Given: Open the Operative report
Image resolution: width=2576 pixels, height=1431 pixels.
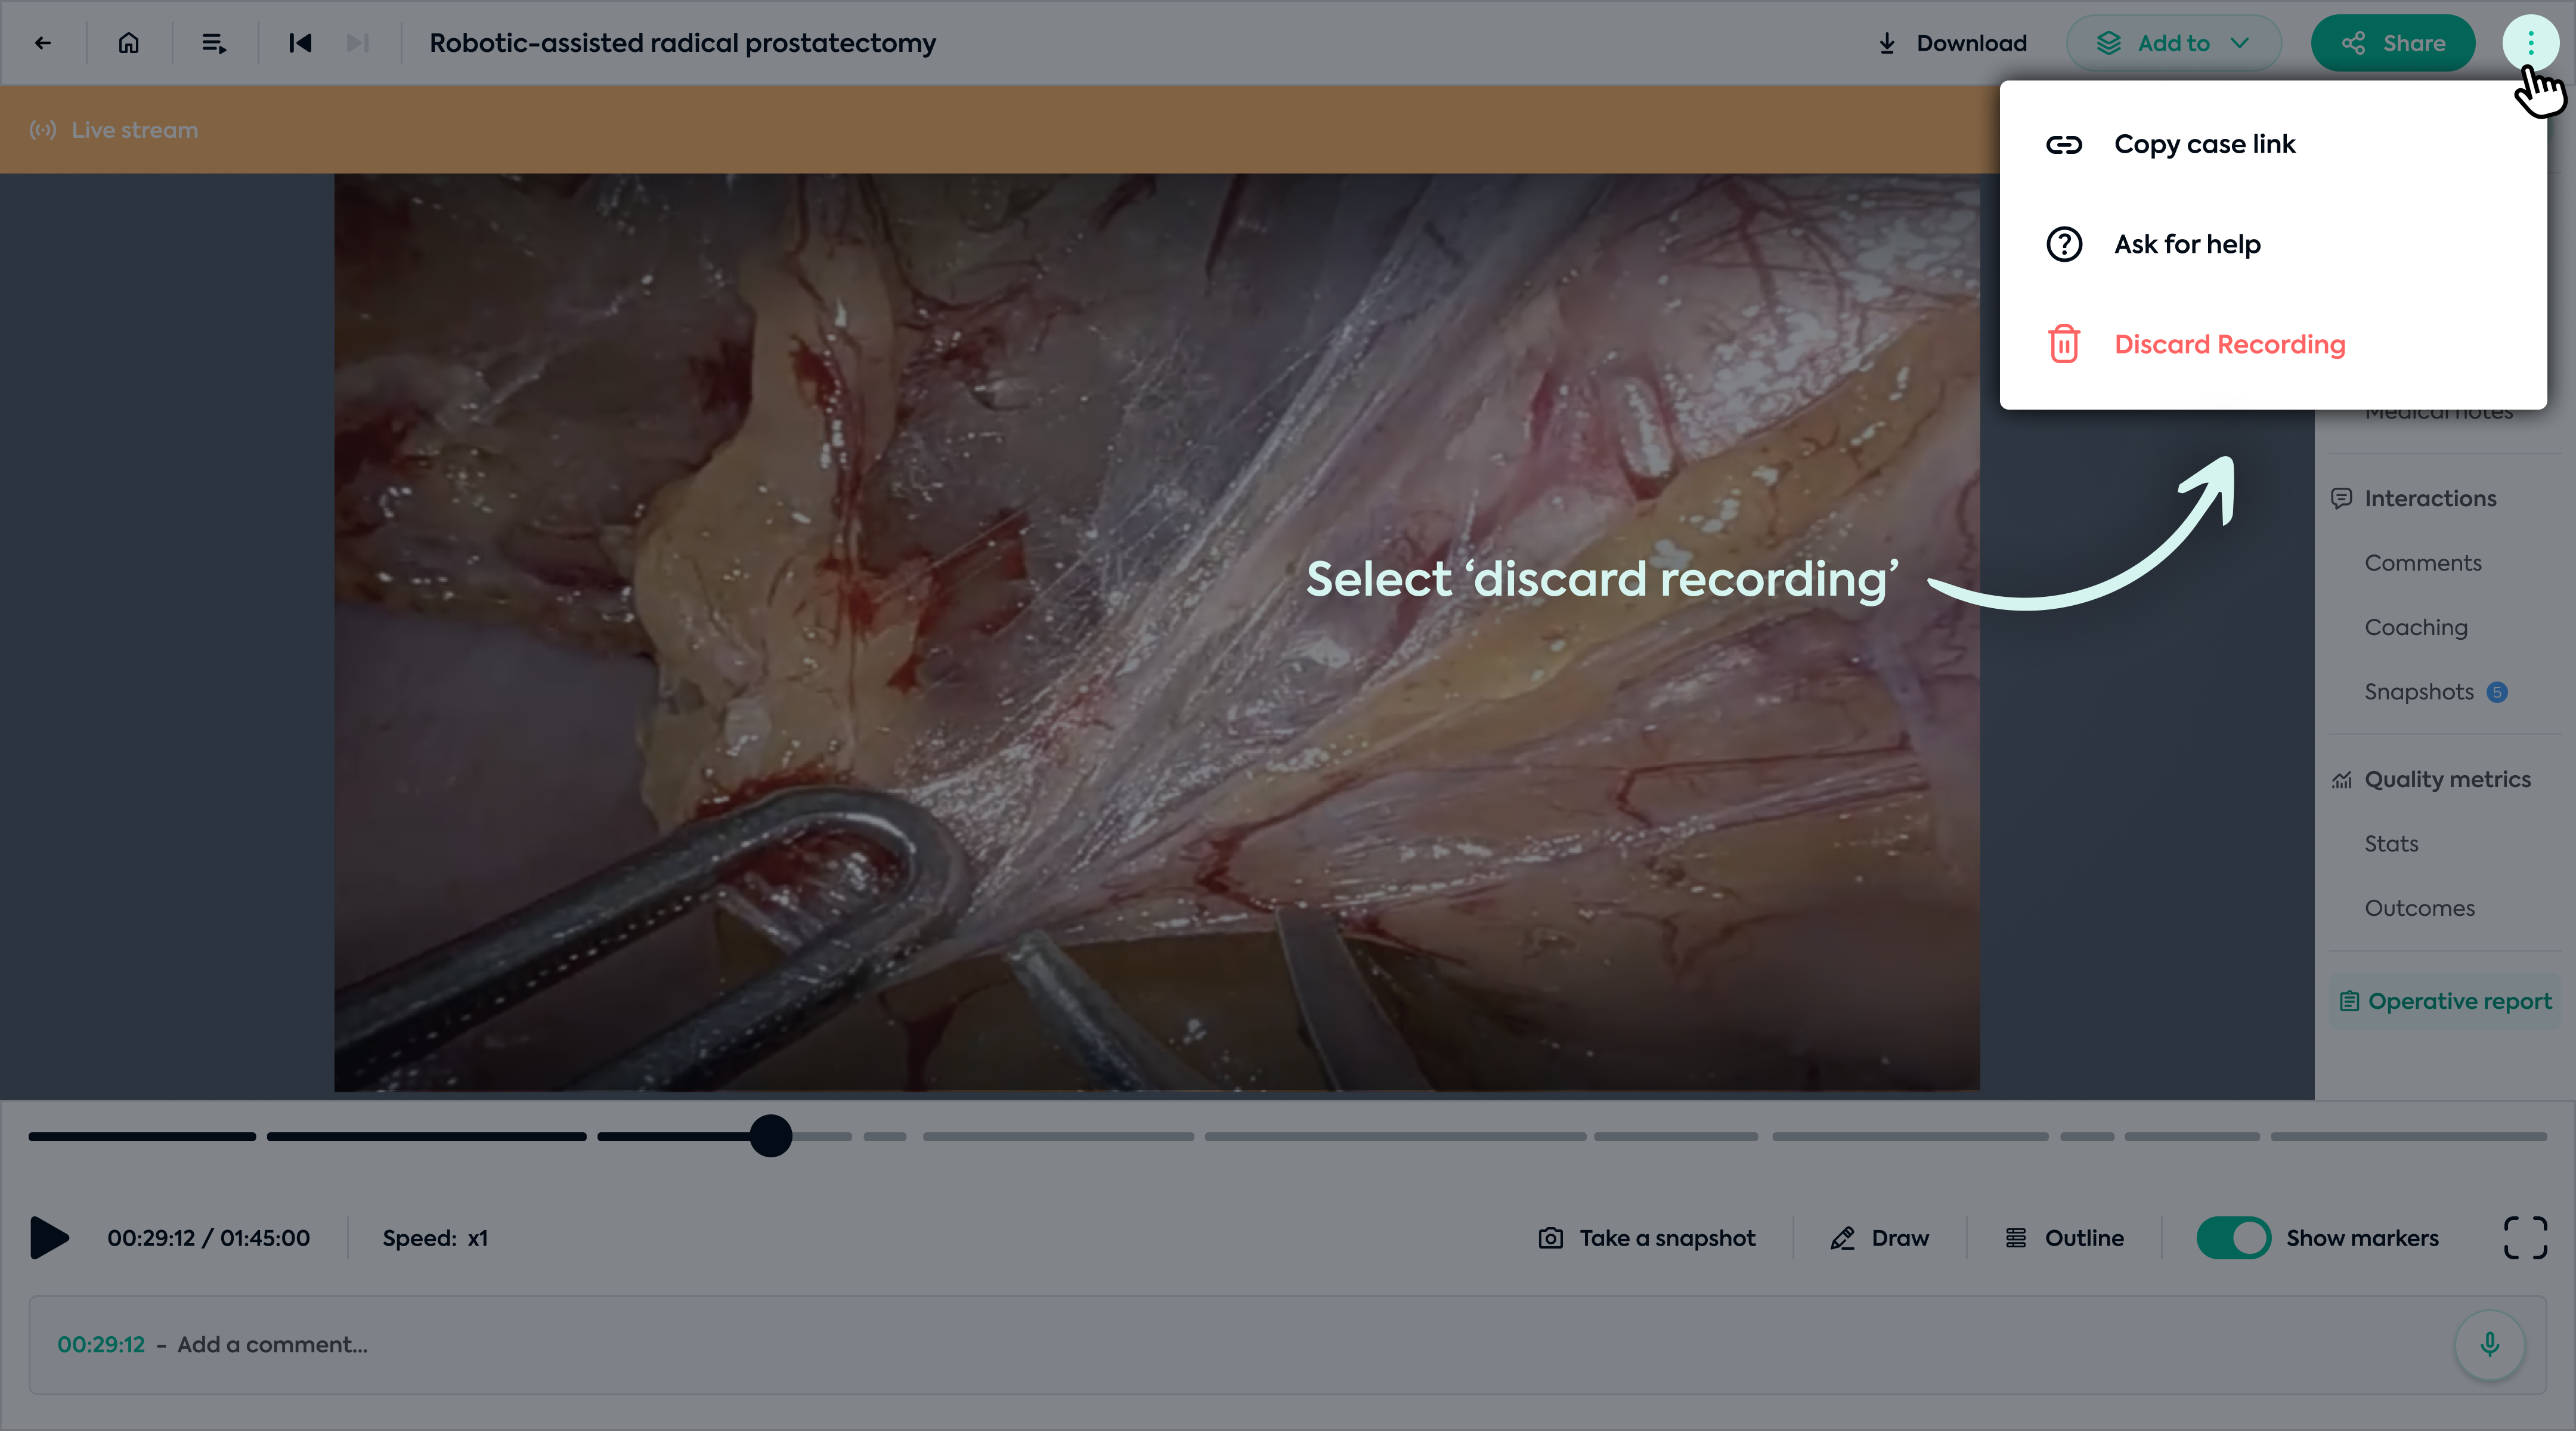Looking at the screenshot, I should (x=2445, y=1001).
